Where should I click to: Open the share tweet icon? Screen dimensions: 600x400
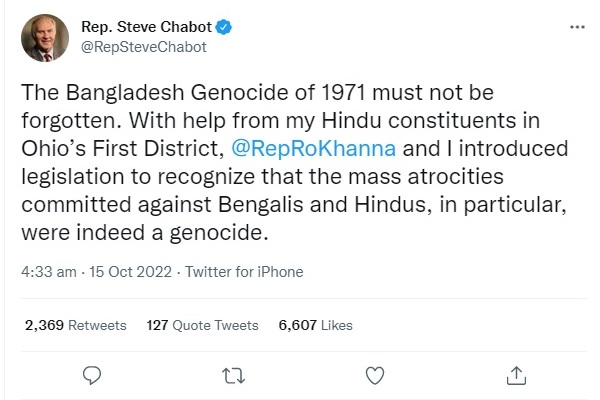tap(516, 375)
